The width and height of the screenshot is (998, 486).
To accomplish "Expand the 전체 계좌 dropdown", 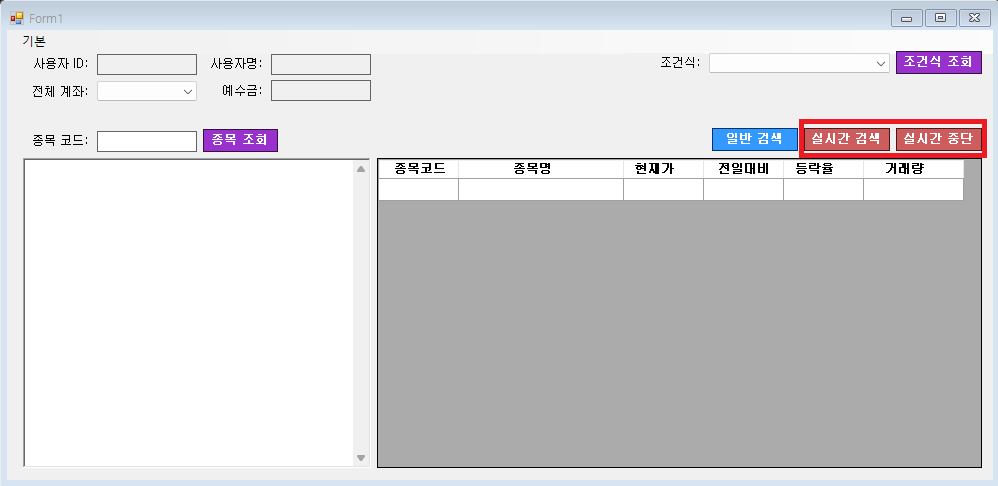I will pyautogui.click(x=188, y=91).
